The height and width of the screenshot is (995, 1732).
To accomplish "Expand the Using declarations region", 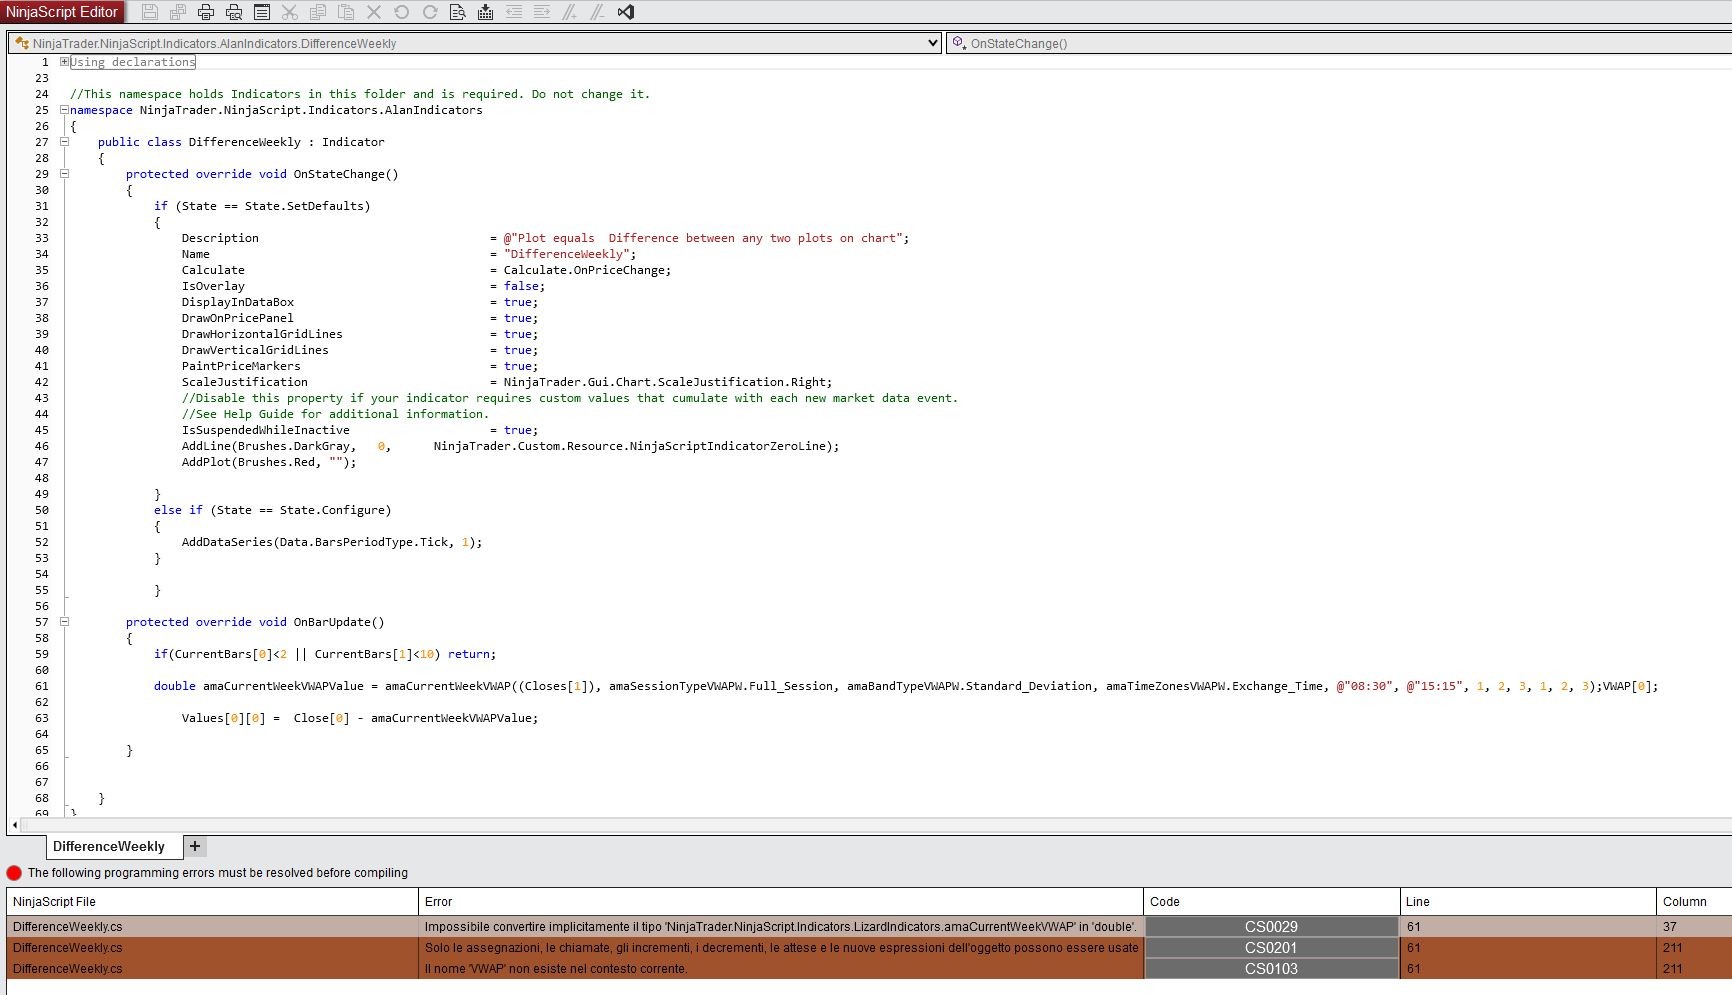I will 65,62.
